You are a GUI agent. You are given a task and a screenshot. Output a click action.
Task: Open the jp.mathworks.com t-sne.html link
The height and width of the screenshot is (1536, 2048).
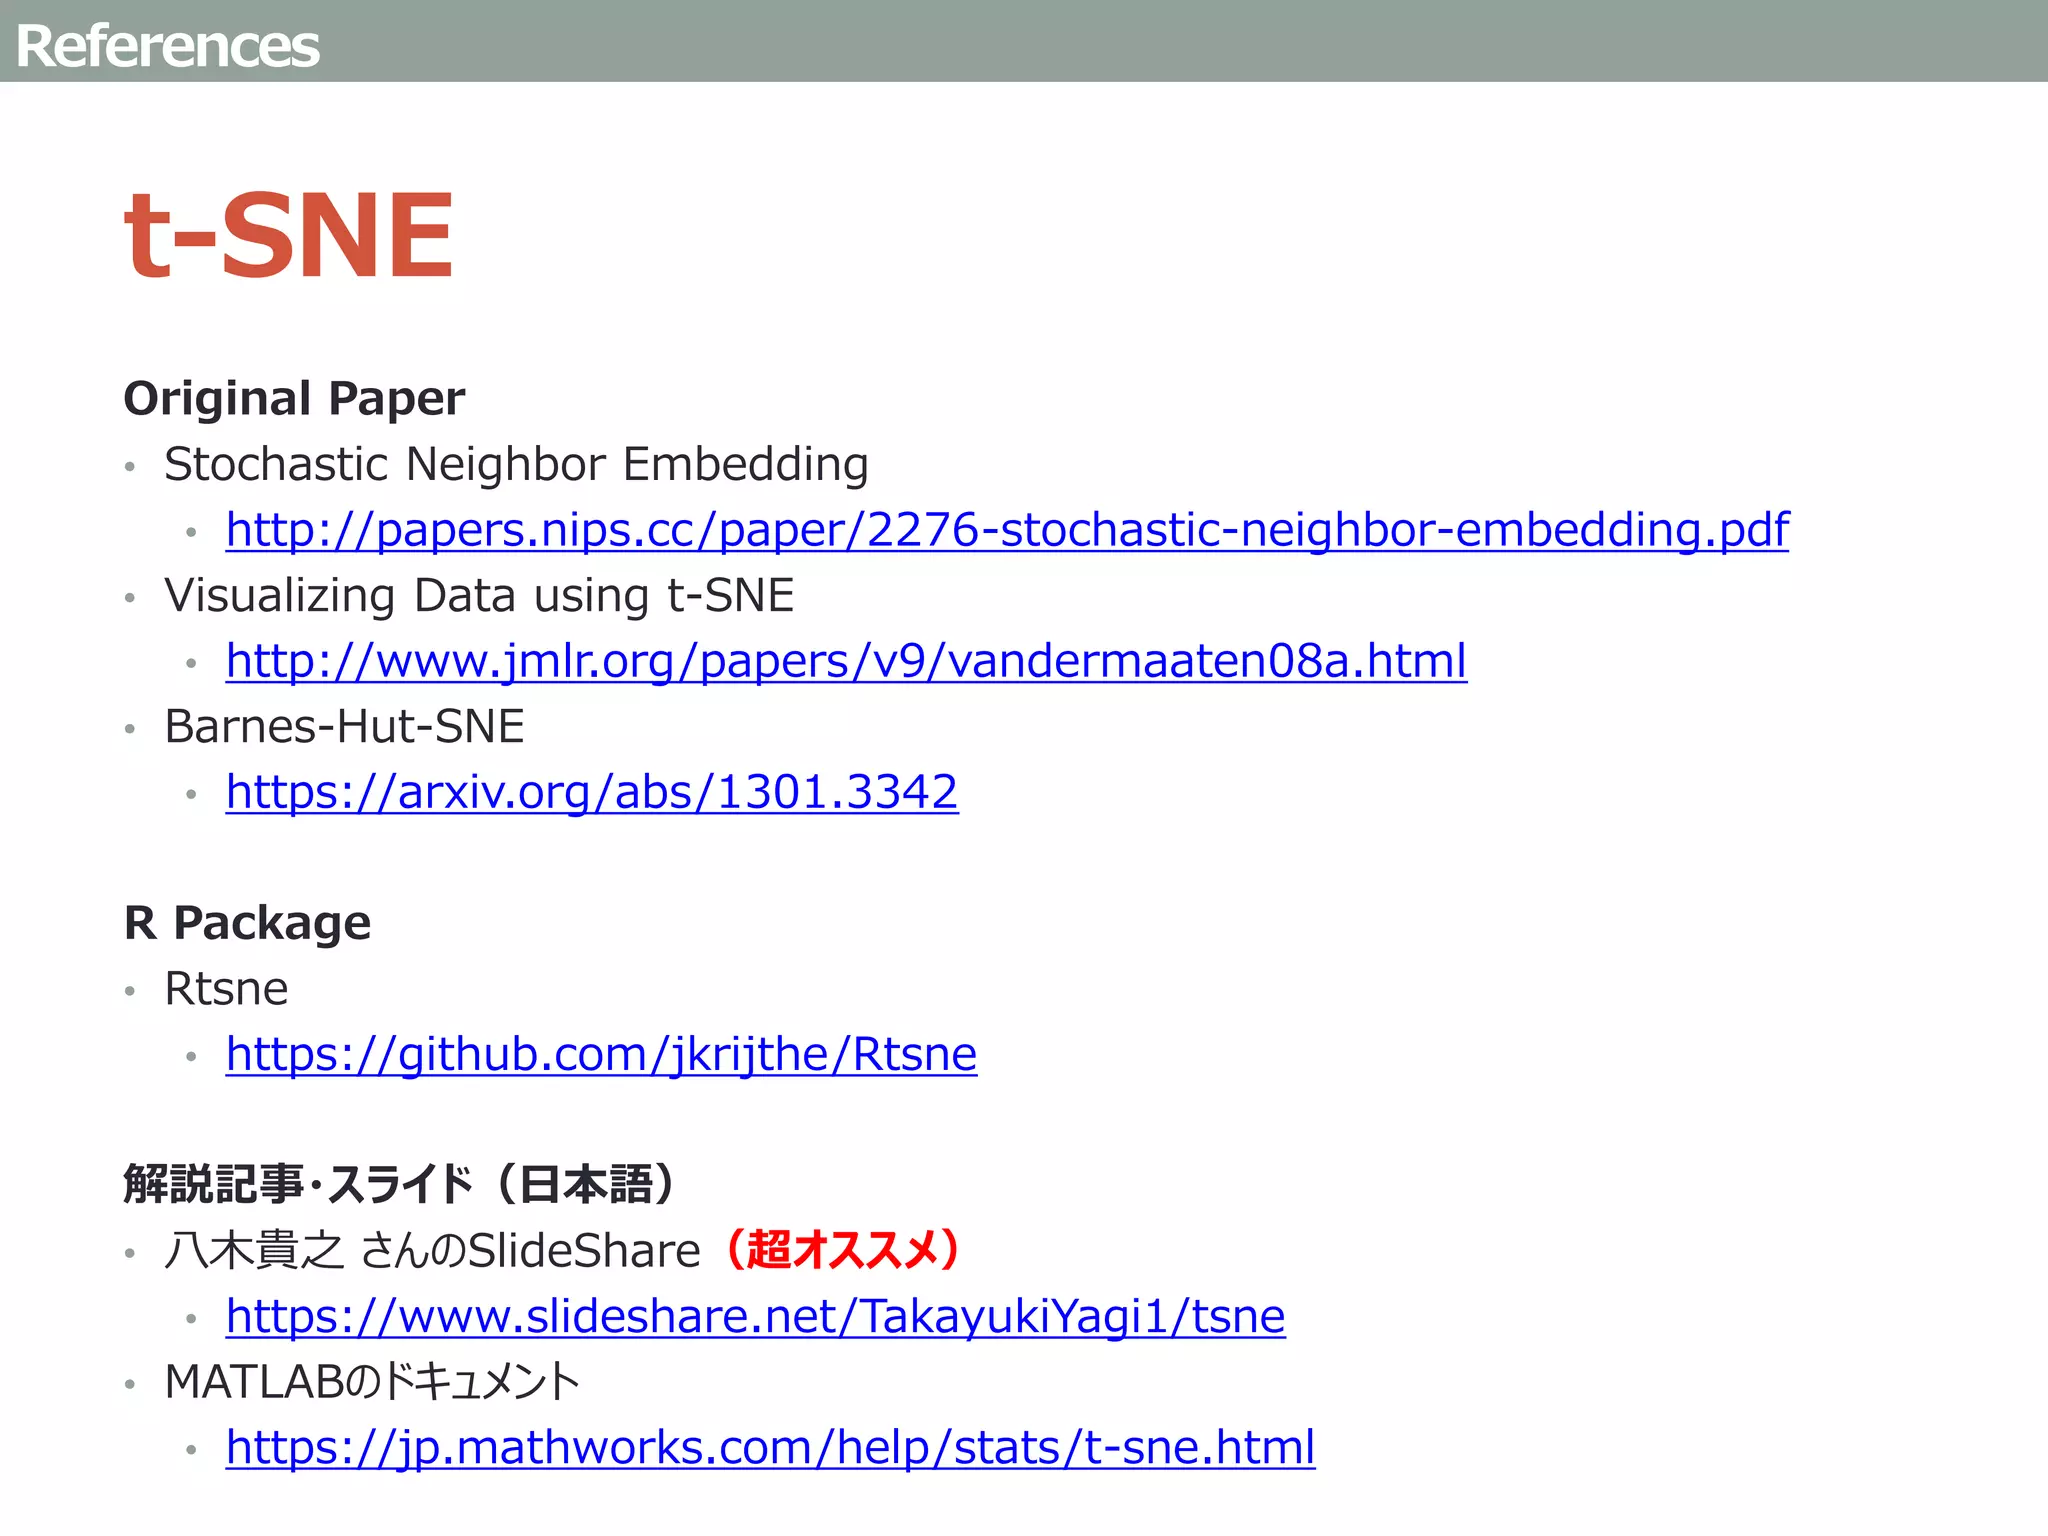tap(770, 1447)
